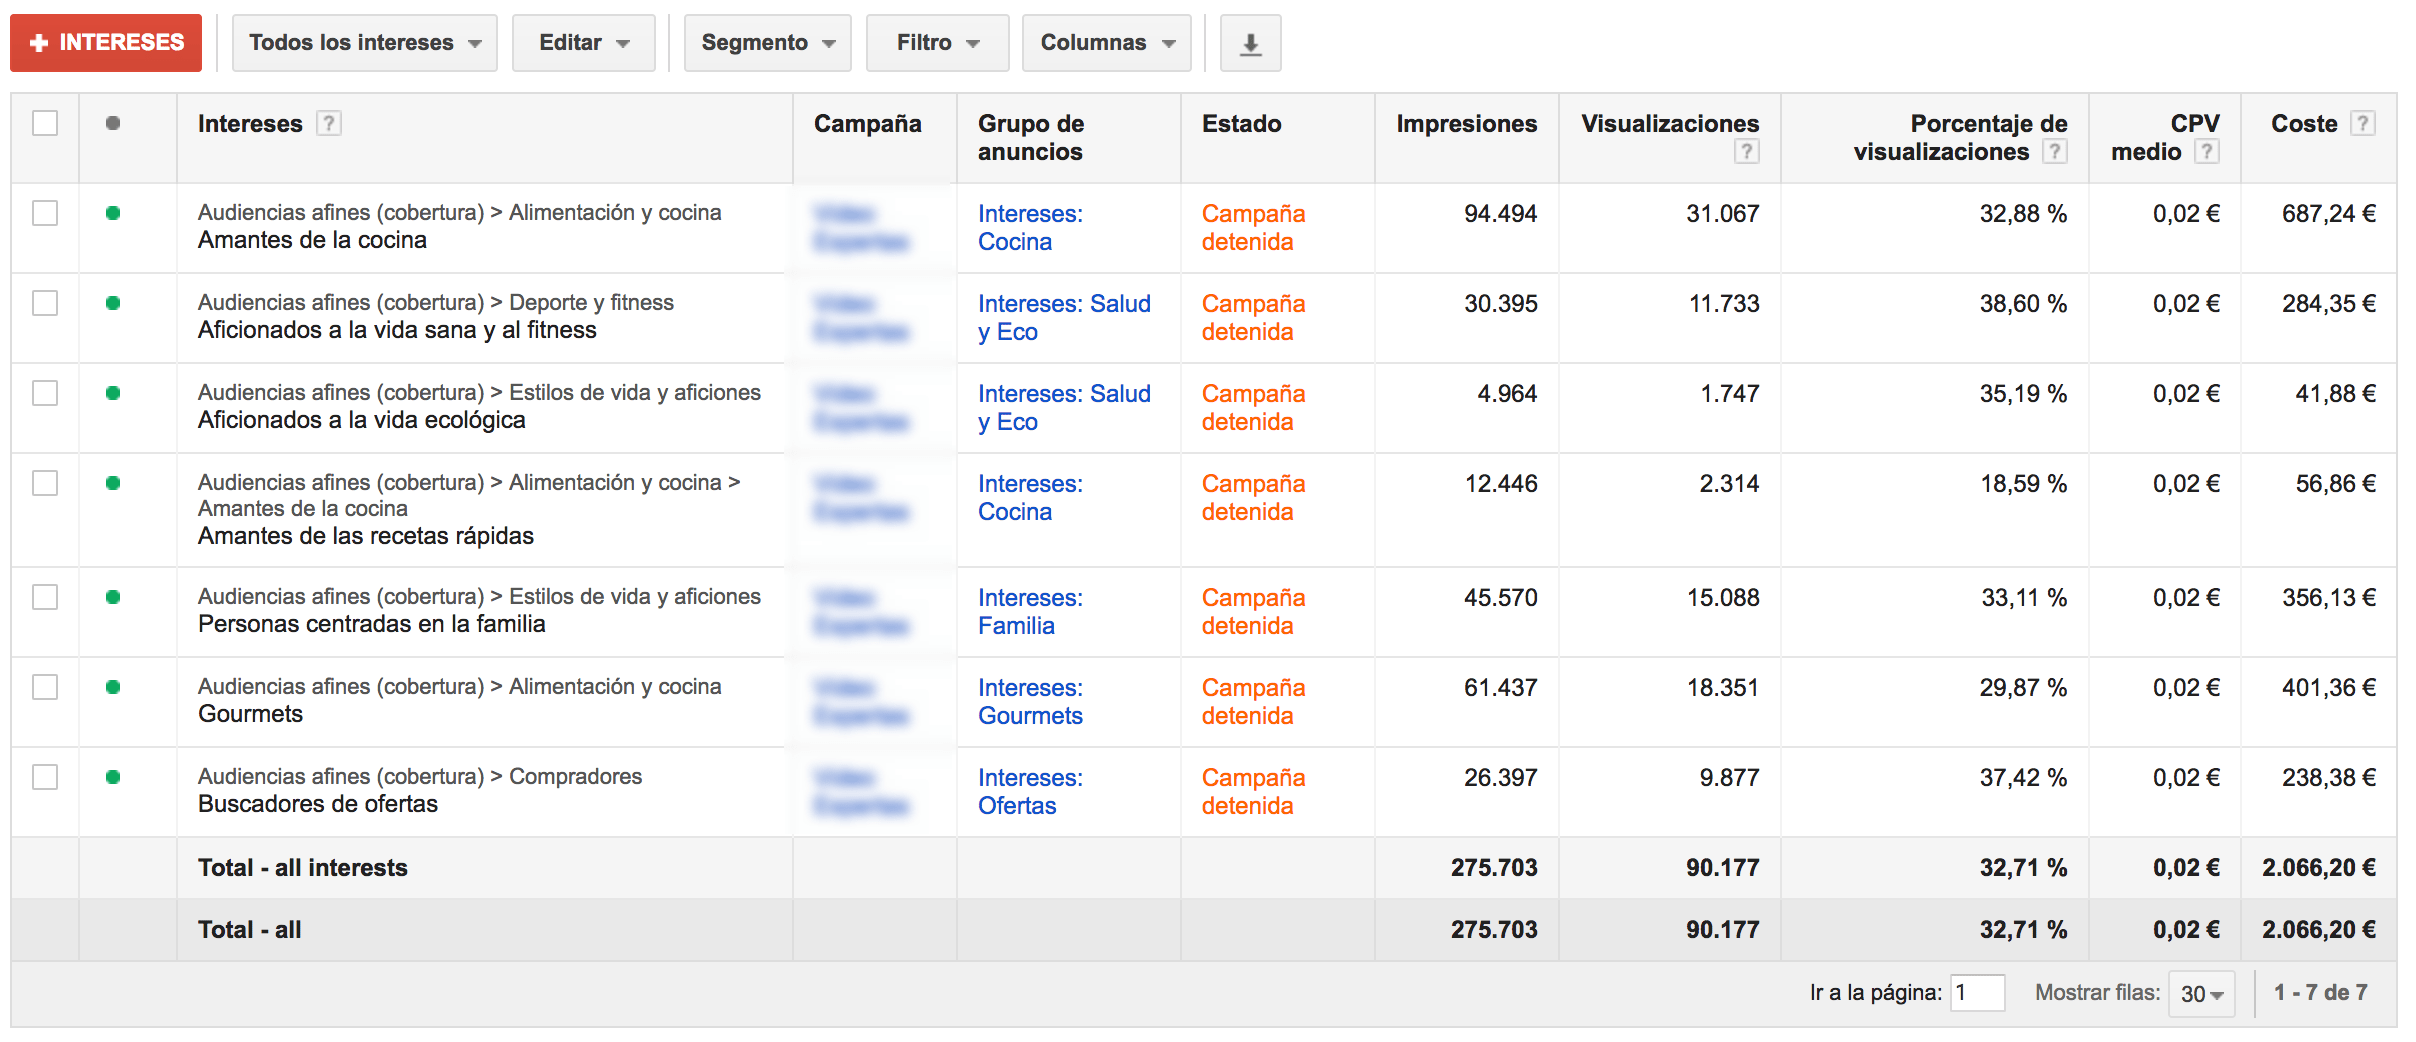Image resolution: width=2416 pixels, height=1042 pixels.
Task: Click green status dot for Personas centradas en la familia
Action: click(113, 597)
